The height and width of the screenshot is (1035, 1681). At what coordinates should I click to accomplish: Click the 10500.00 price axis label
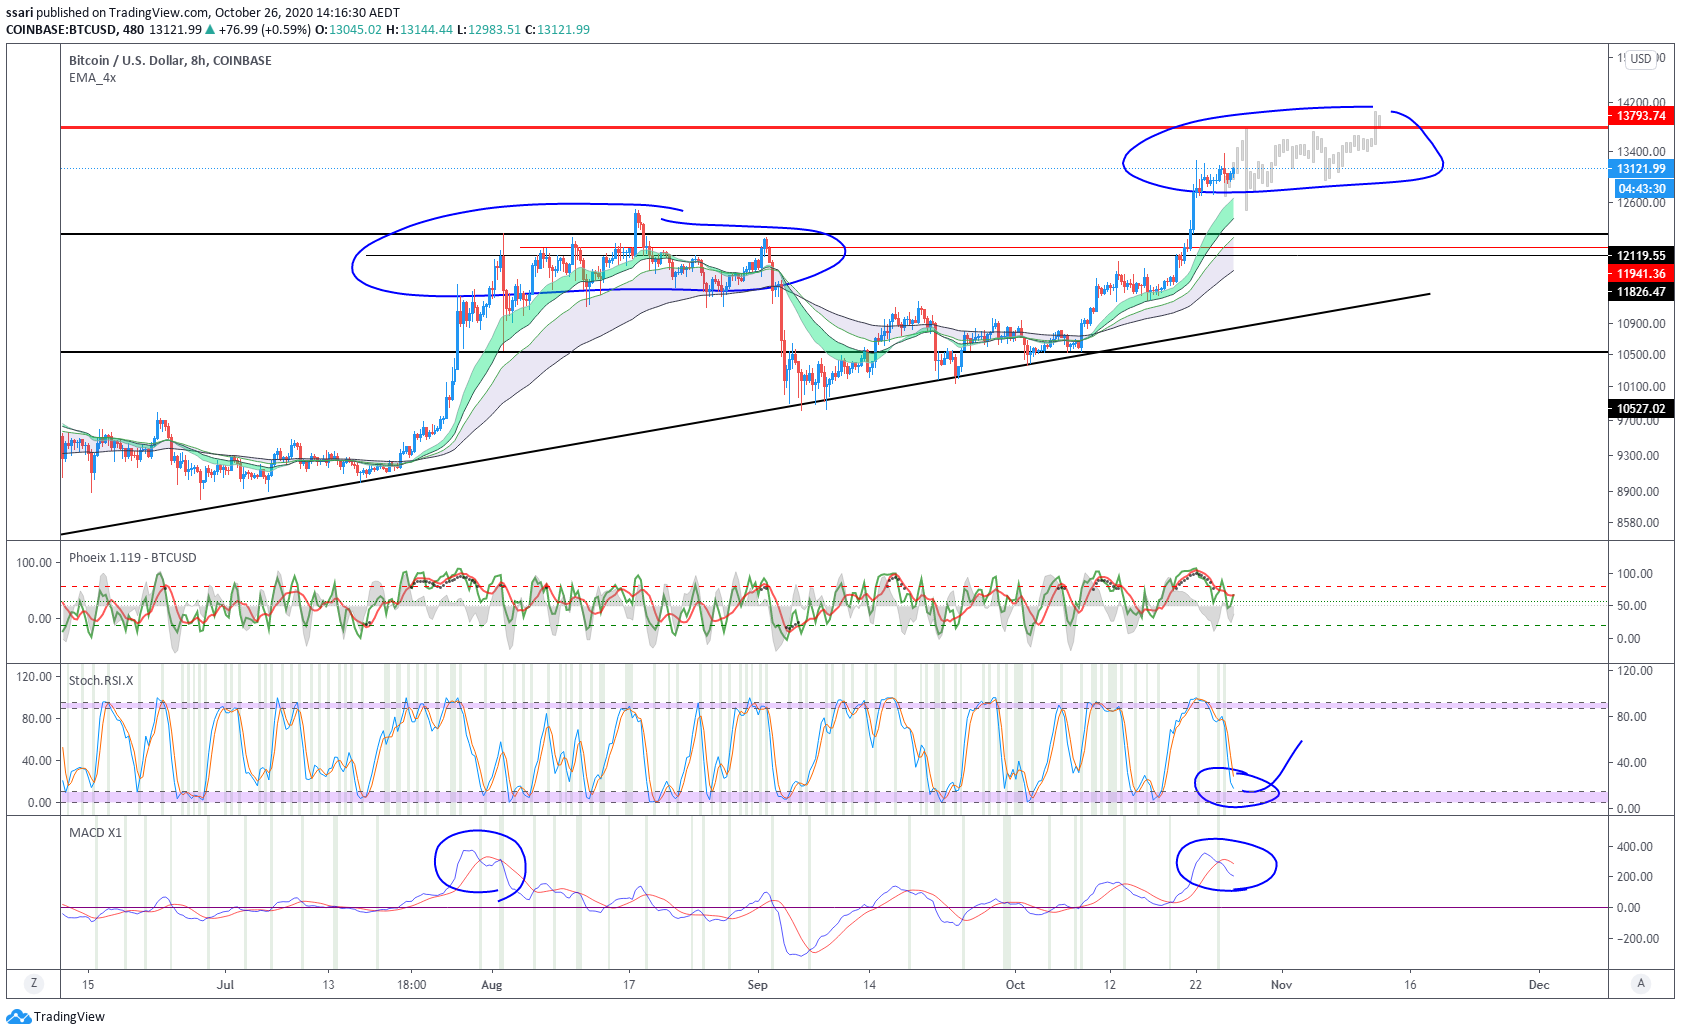(x=1641, y=355)
